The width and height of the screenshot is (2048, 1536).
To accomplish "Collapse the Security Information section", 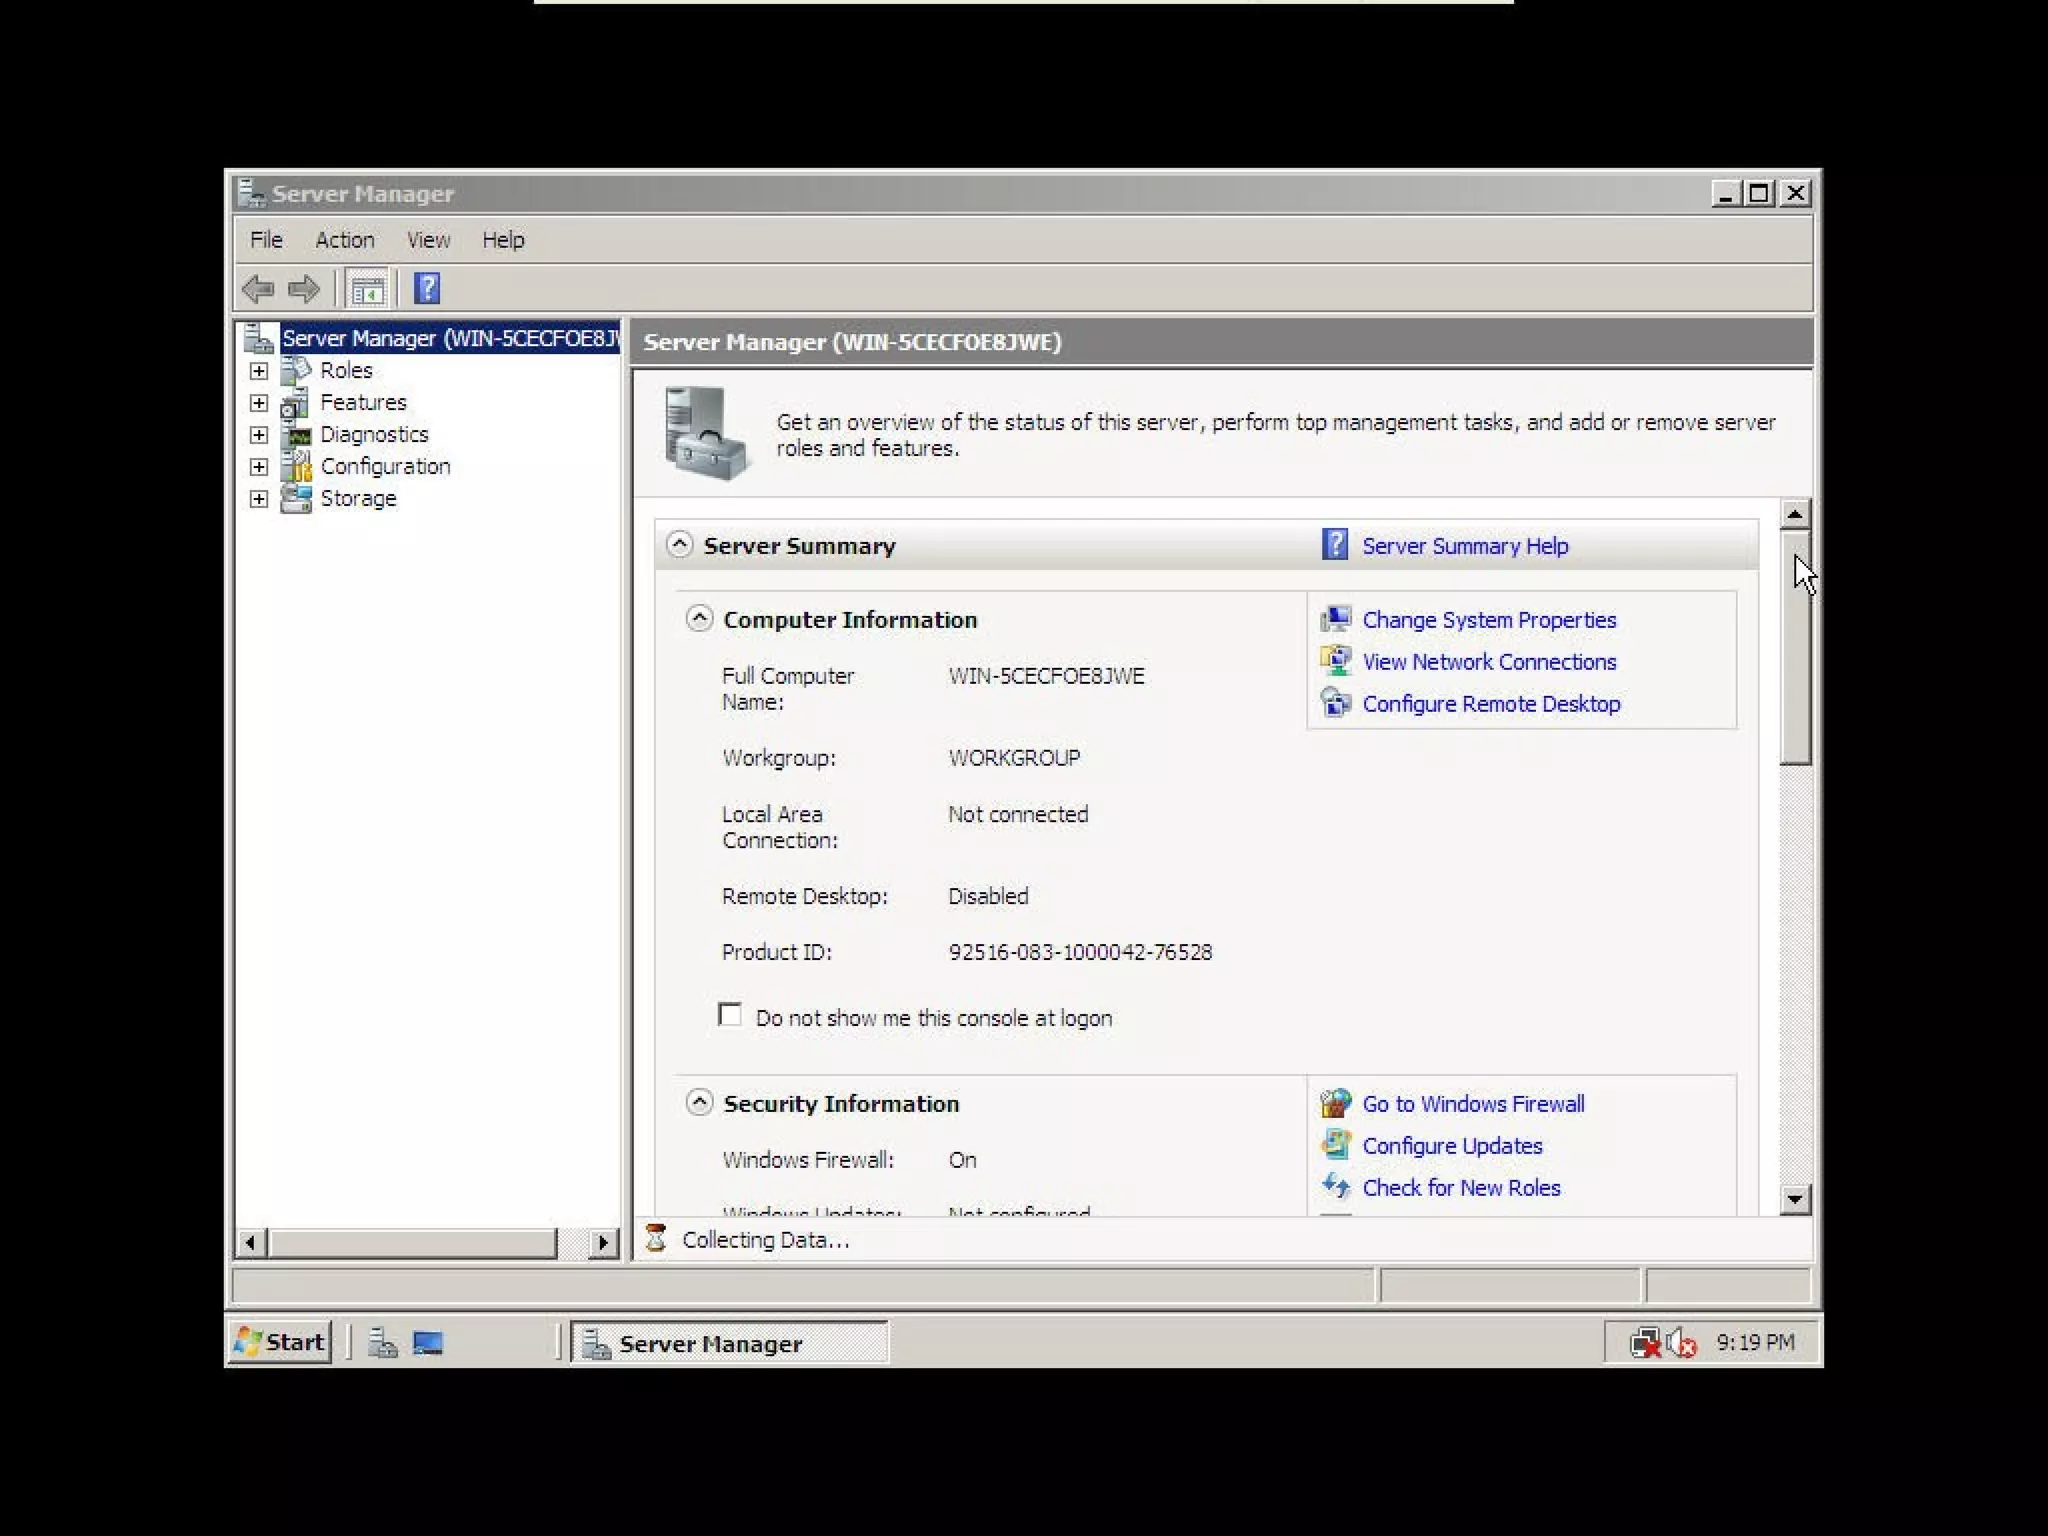I will [x=700, y=1103].
